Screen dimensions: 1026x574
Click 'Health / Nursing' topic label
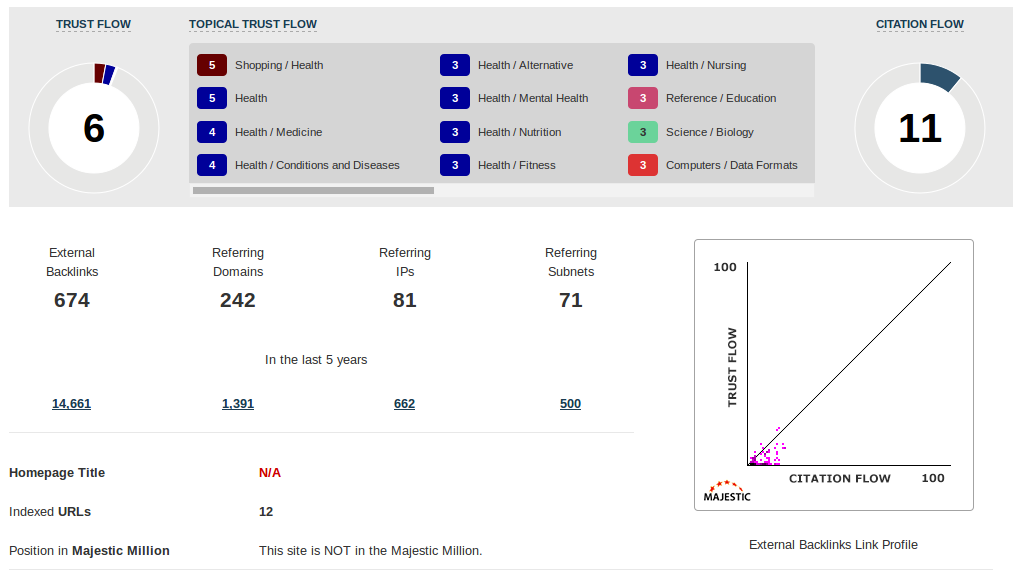tap(706, 65)
